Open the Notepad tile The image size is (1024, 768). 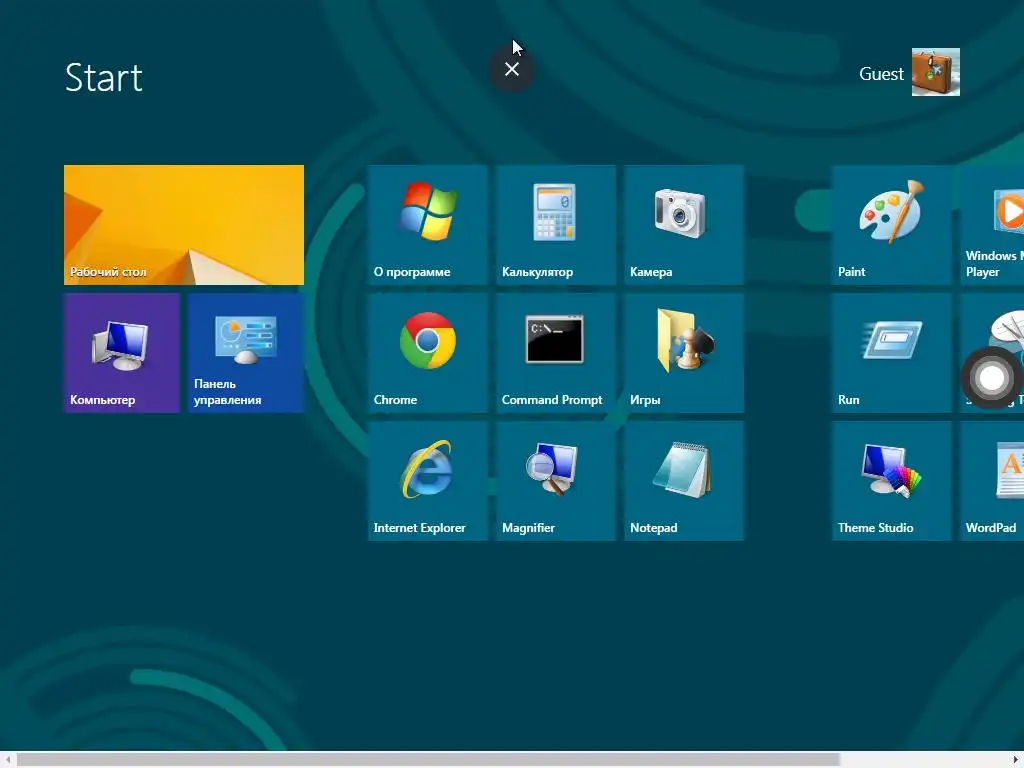[684, 481]
